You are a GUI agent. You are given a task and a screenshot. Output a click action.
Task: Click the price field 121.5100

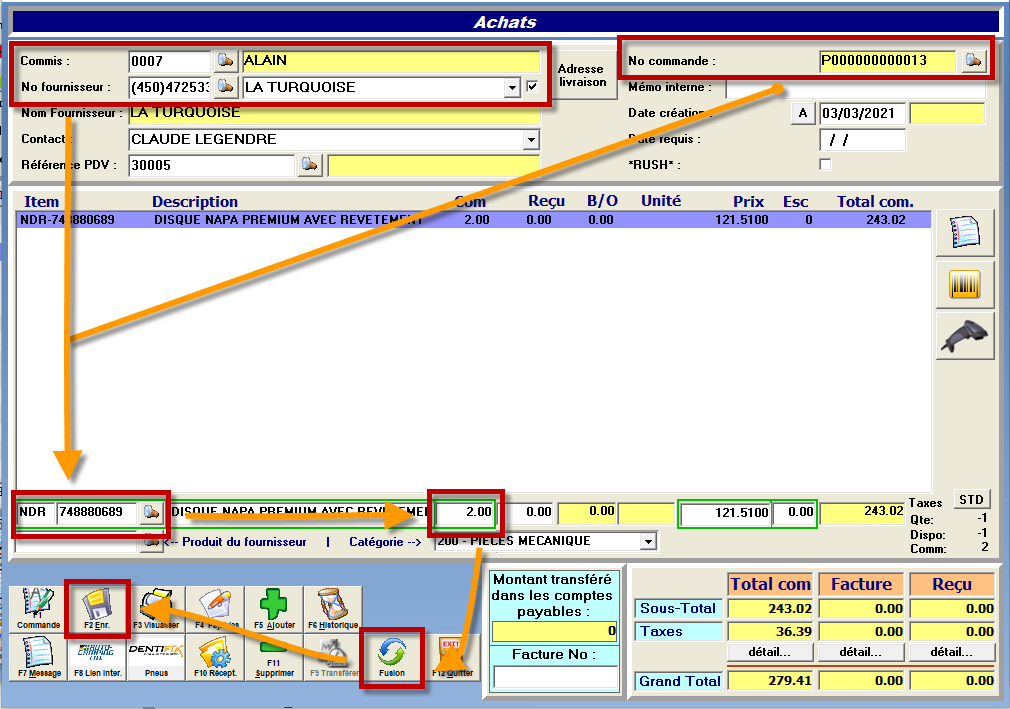coord(726,513)
